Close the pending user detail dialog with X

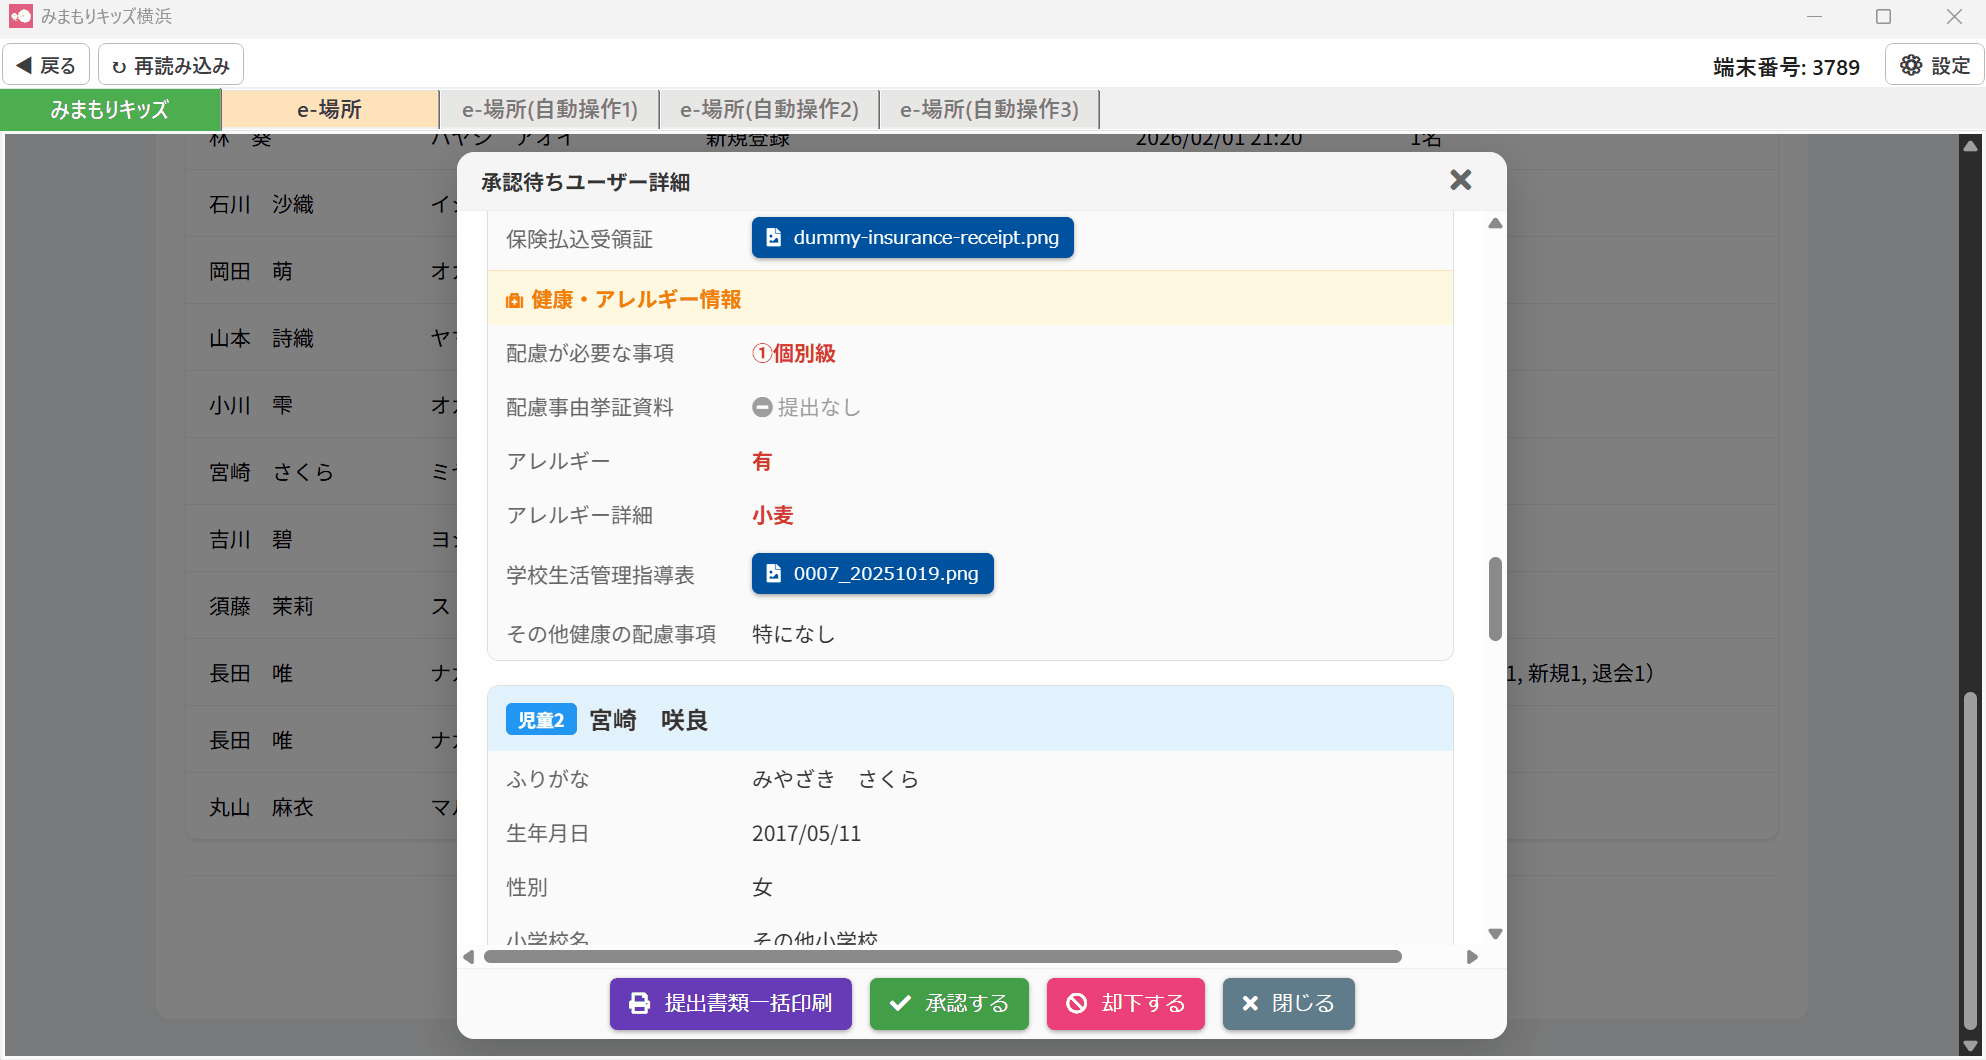(x=1460, y=180)
